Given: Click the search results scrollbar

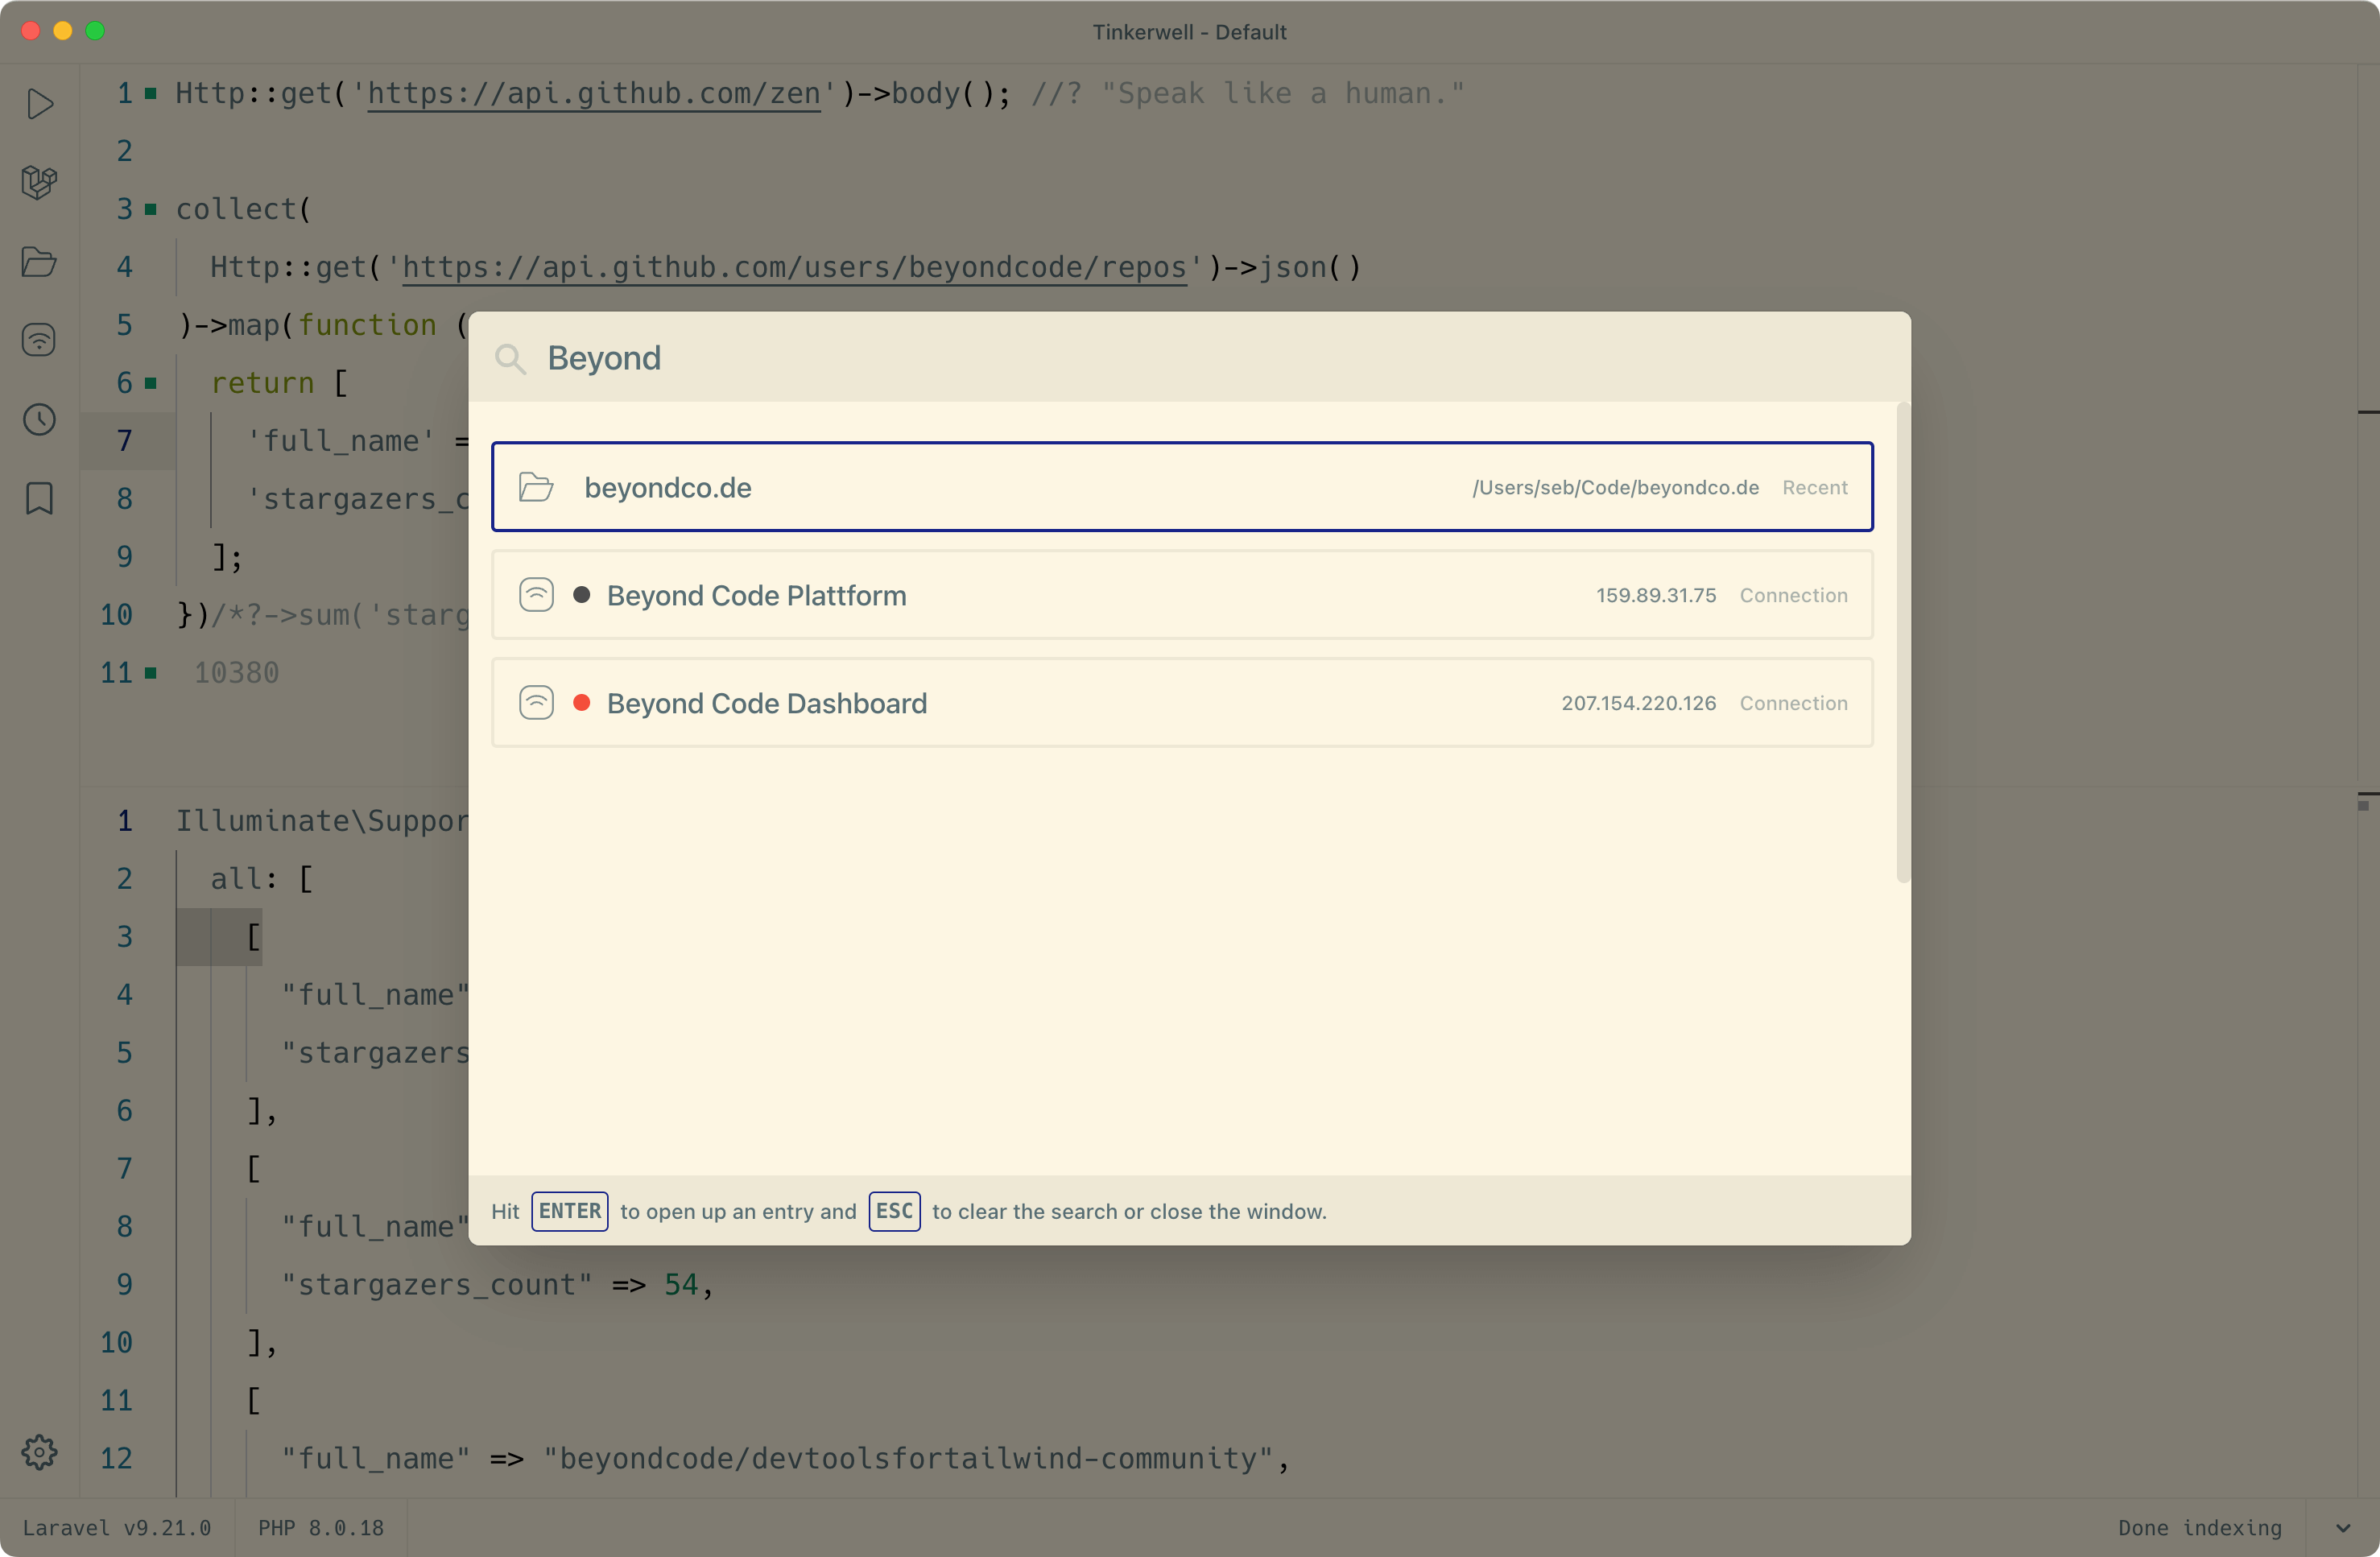Looking at the screenshot, I should [x=1903, y=642].
